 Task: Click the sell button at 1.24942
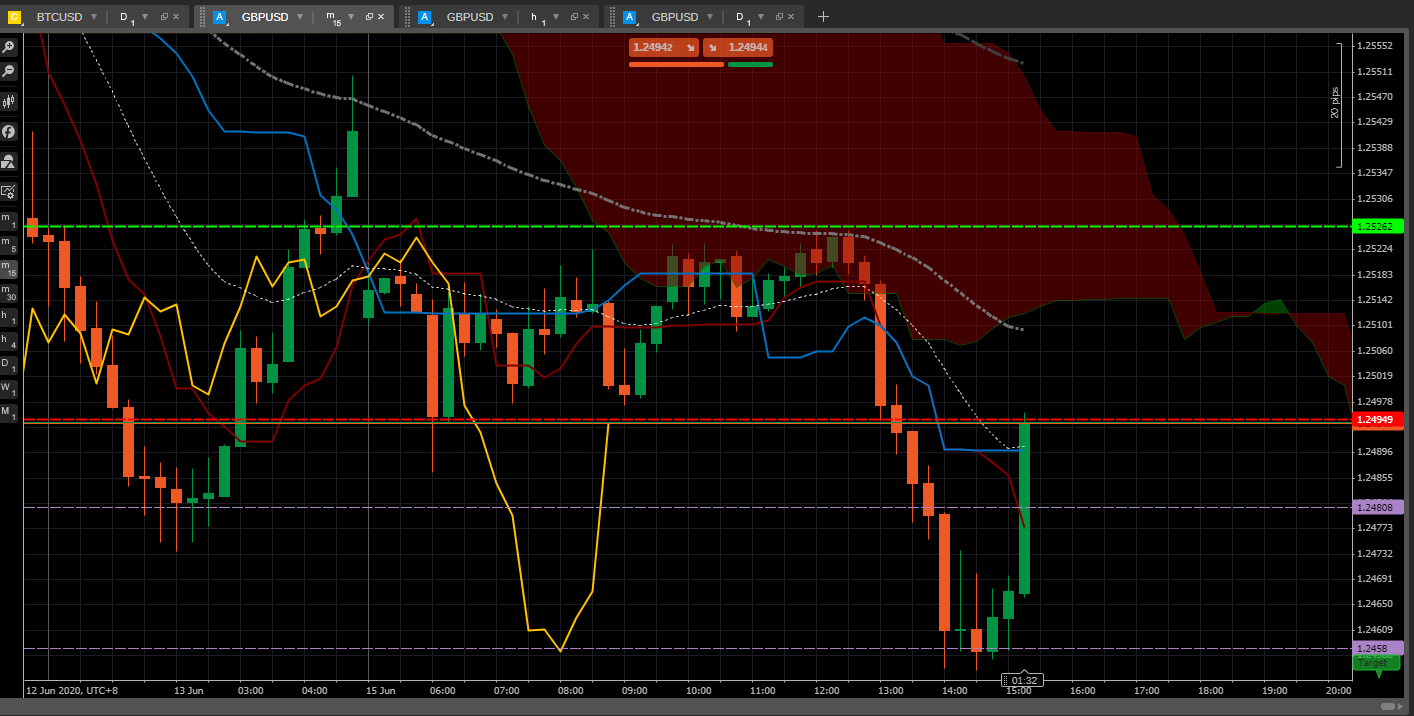tap(663, 47)
